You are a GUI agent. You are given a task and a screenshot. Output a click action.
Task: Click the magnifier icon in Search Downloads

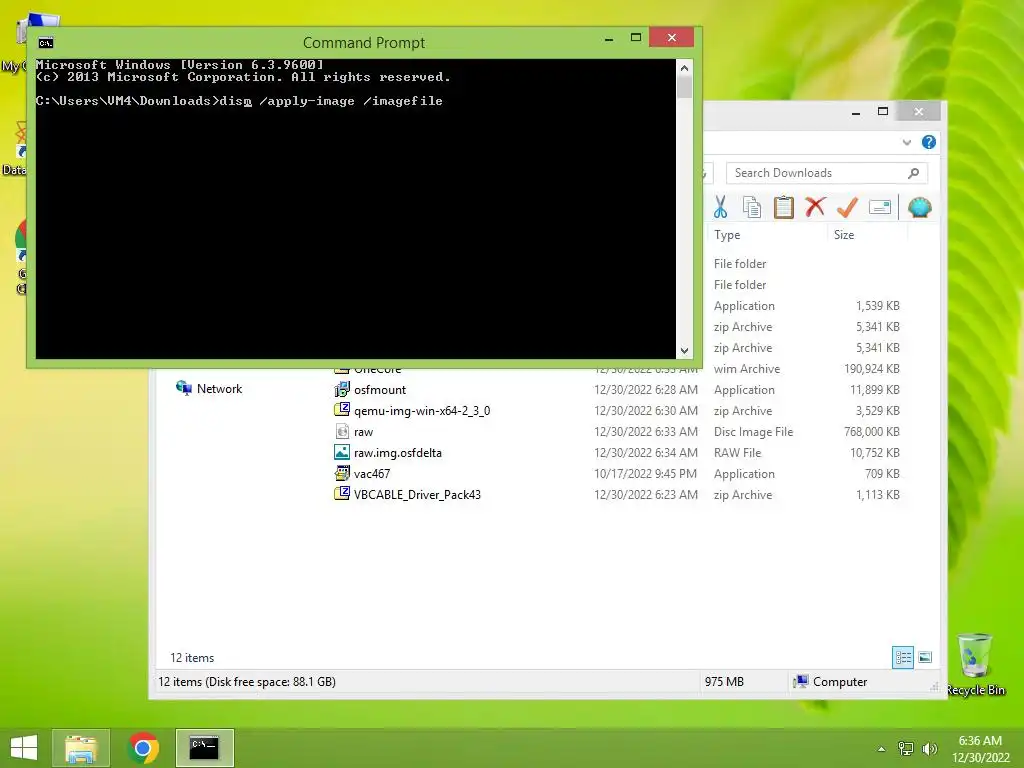(x=913, y=173)
